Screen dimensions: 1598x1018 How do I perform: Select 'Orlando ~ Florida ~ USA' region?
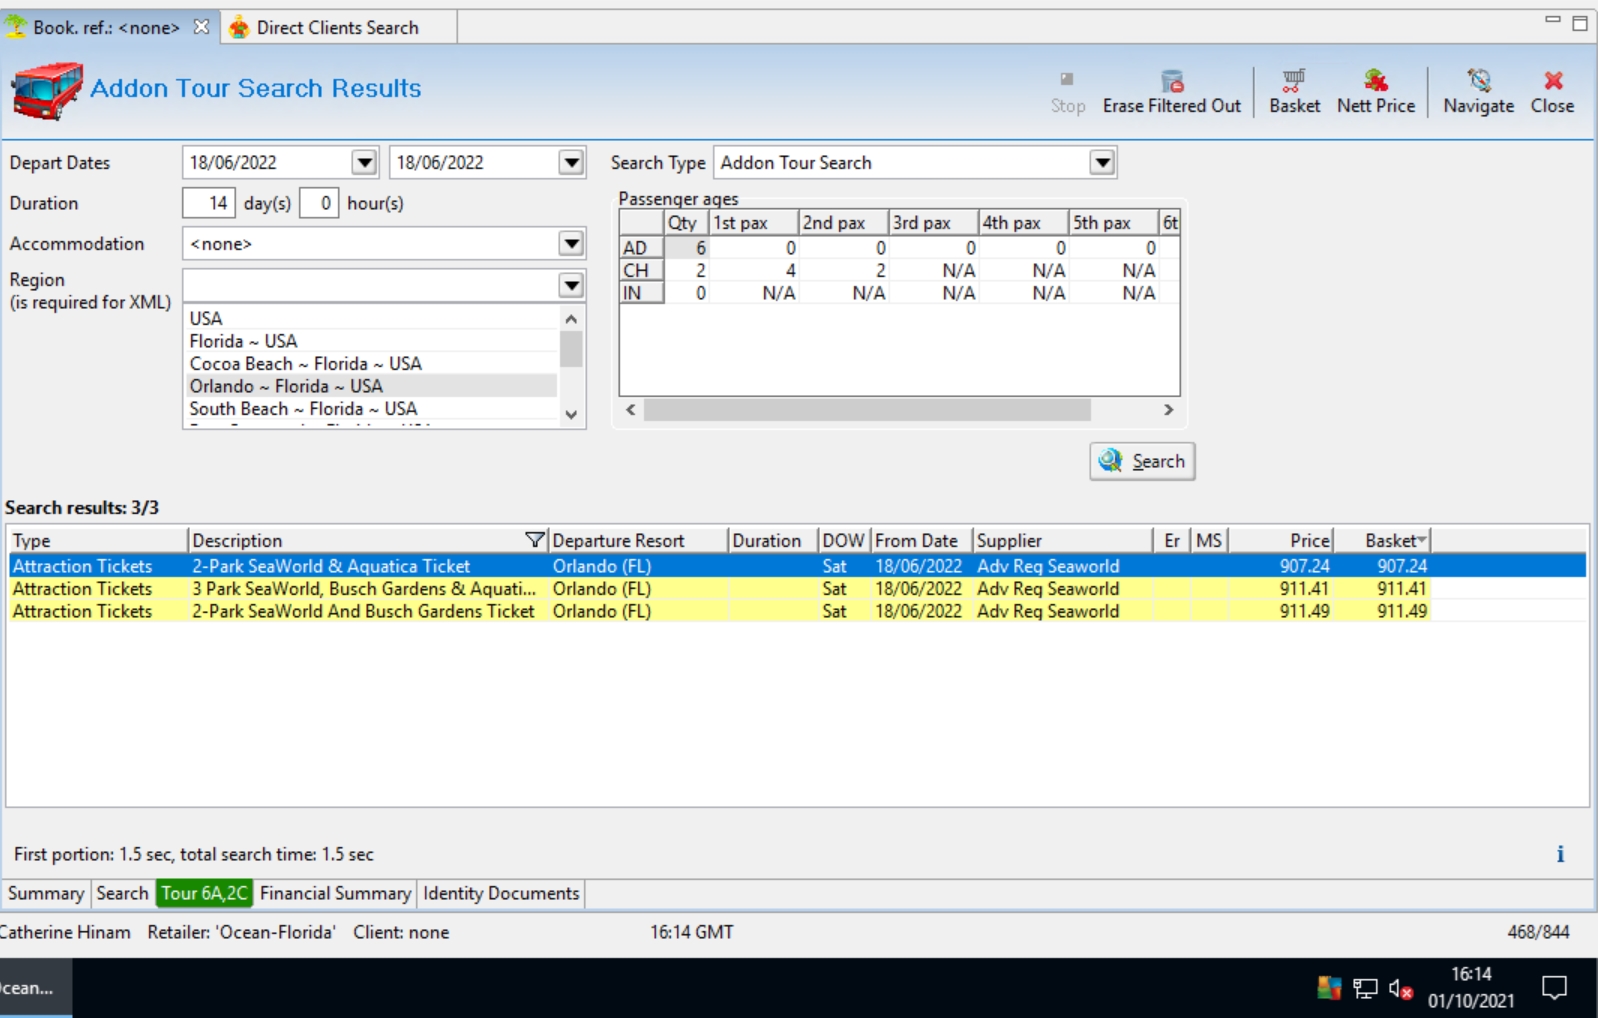coord(372,386)
